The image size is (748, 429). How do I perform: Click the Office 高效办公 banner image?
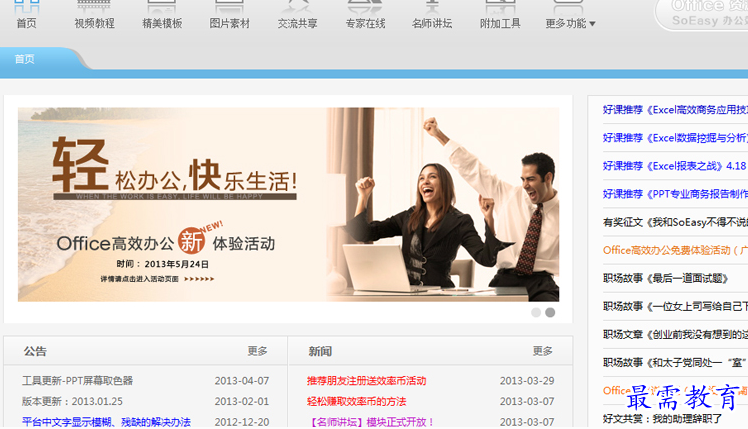[x=288, y=204]
